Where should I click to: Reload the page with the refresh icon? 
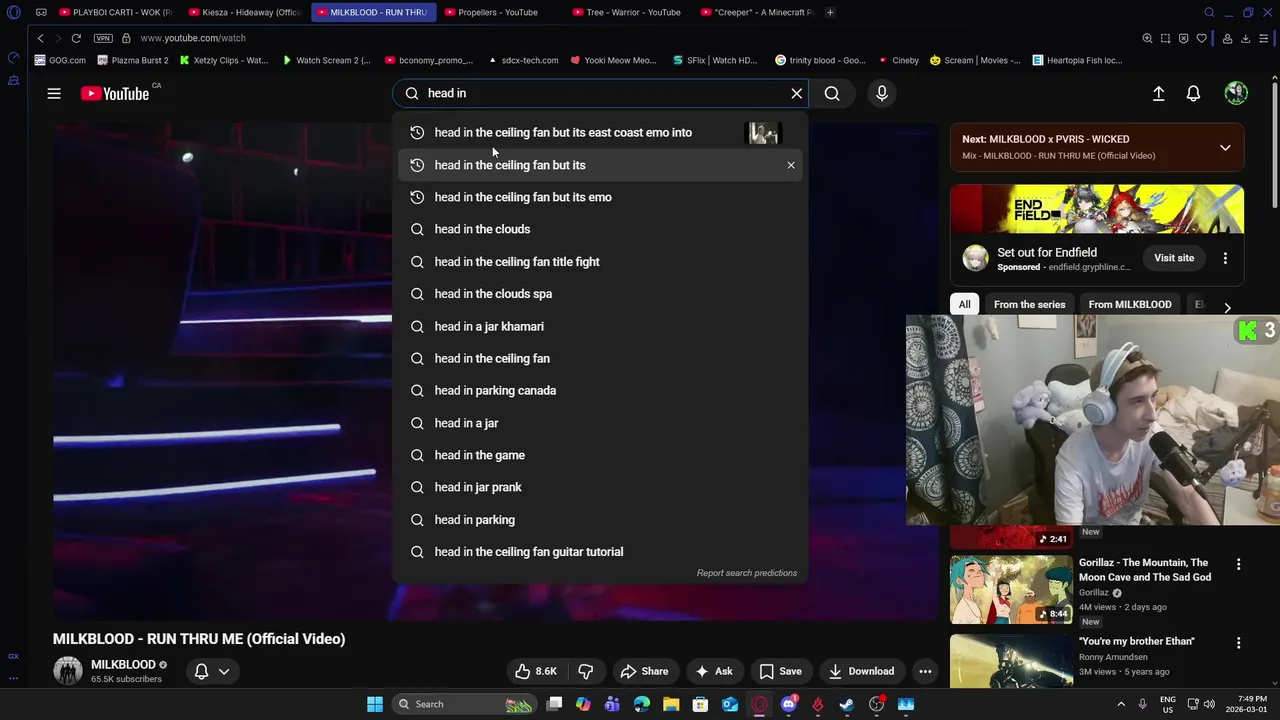(x=76, y=38)
